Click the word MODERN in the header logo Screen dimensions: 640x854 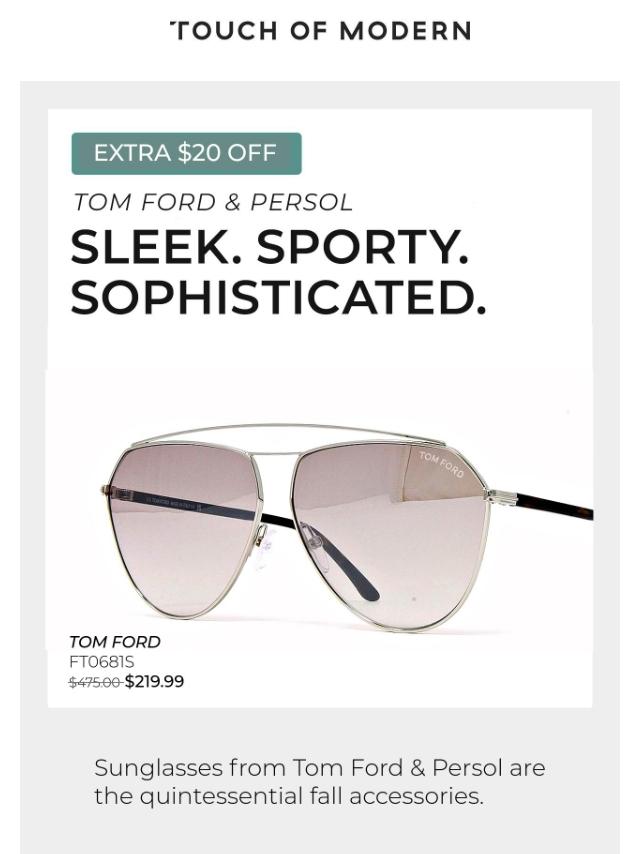[406, 31]
